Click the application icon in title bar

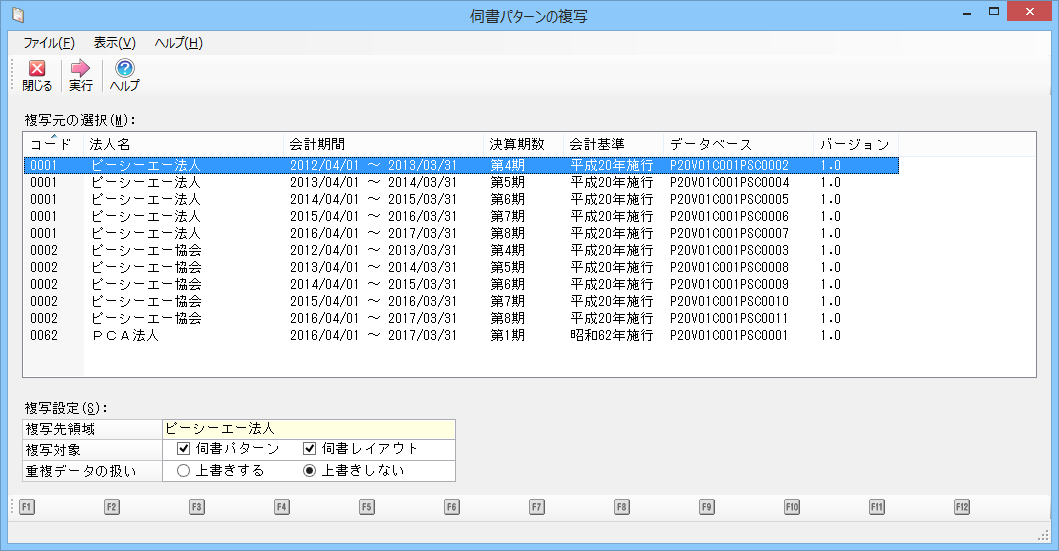click(x=16, y=13)
